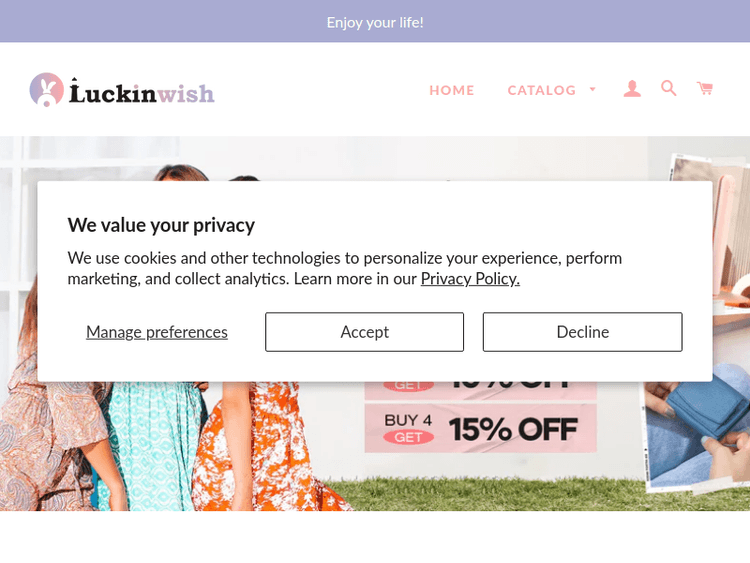
Task: Expand the CATALOG dropdown arrow
Action: pyautogui.click(x=592, y=90)
